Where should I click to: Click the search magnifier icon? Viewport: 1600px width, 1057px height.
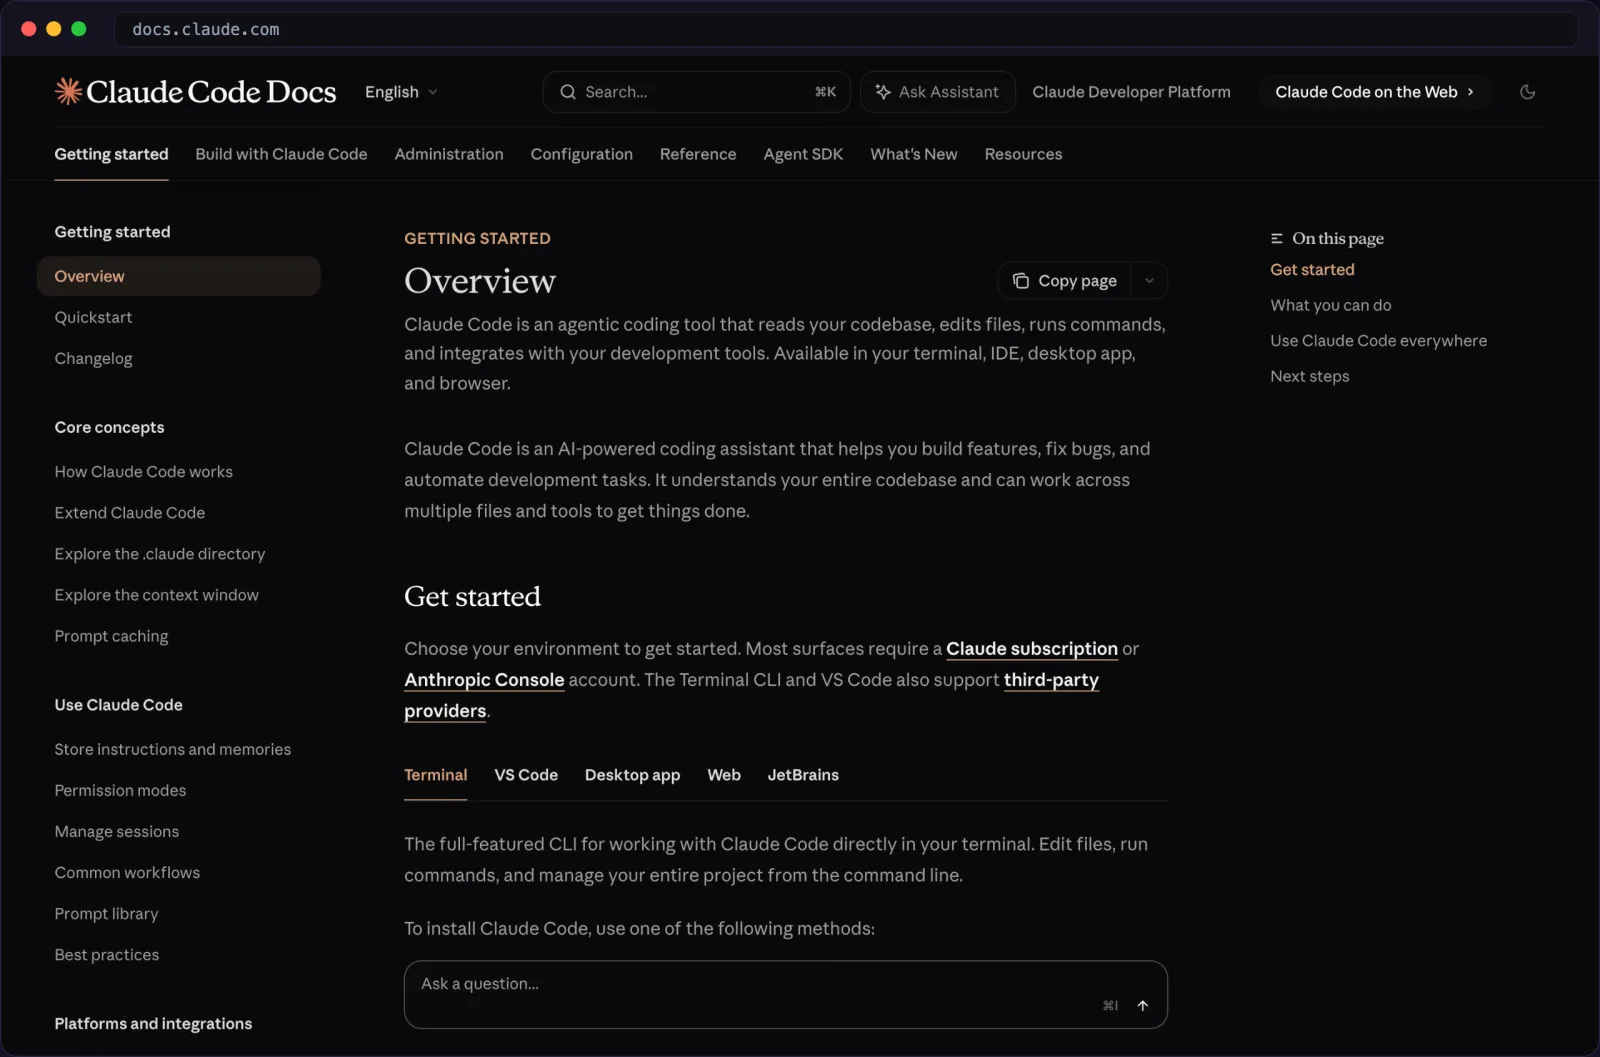568,92
